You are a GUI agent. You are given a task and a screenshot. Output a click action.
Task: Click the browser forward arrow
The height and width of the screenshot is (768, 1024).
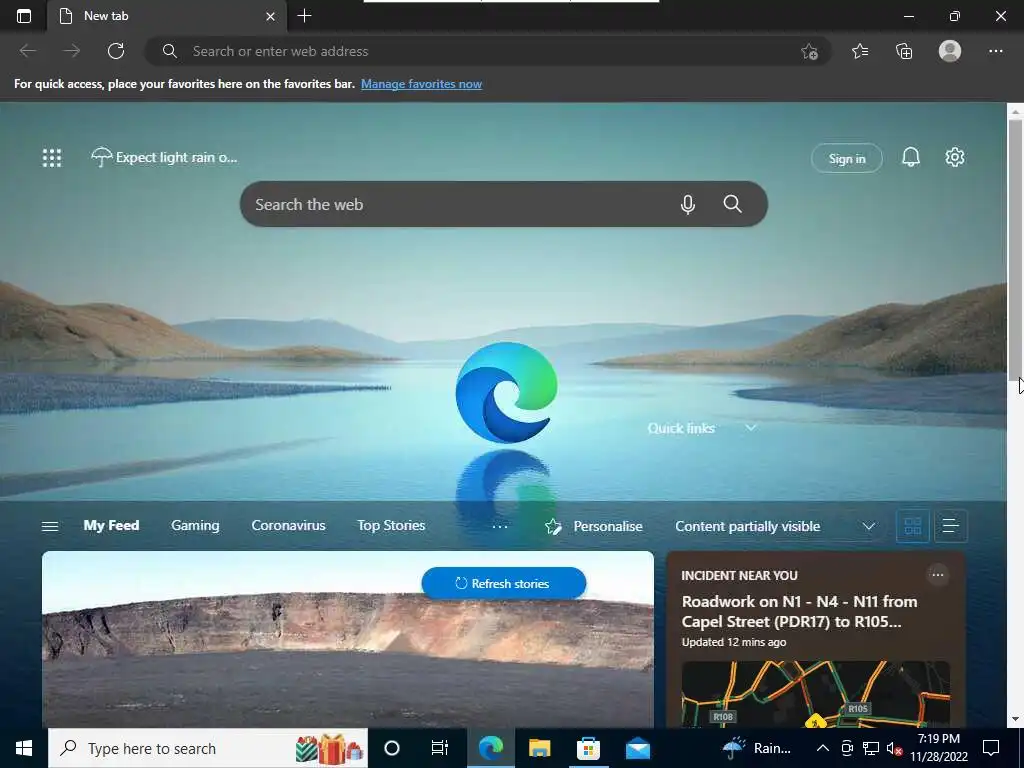(71, 51)
